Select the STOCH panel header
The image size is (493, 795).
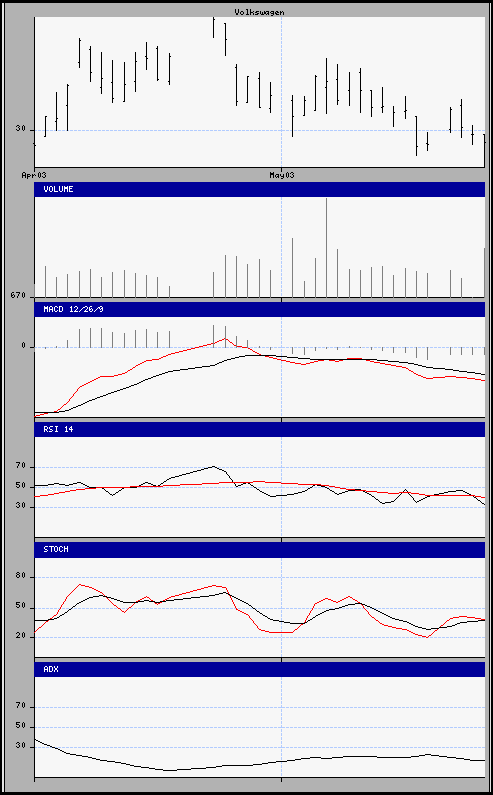pyautogui.click(x=259, y=550)
